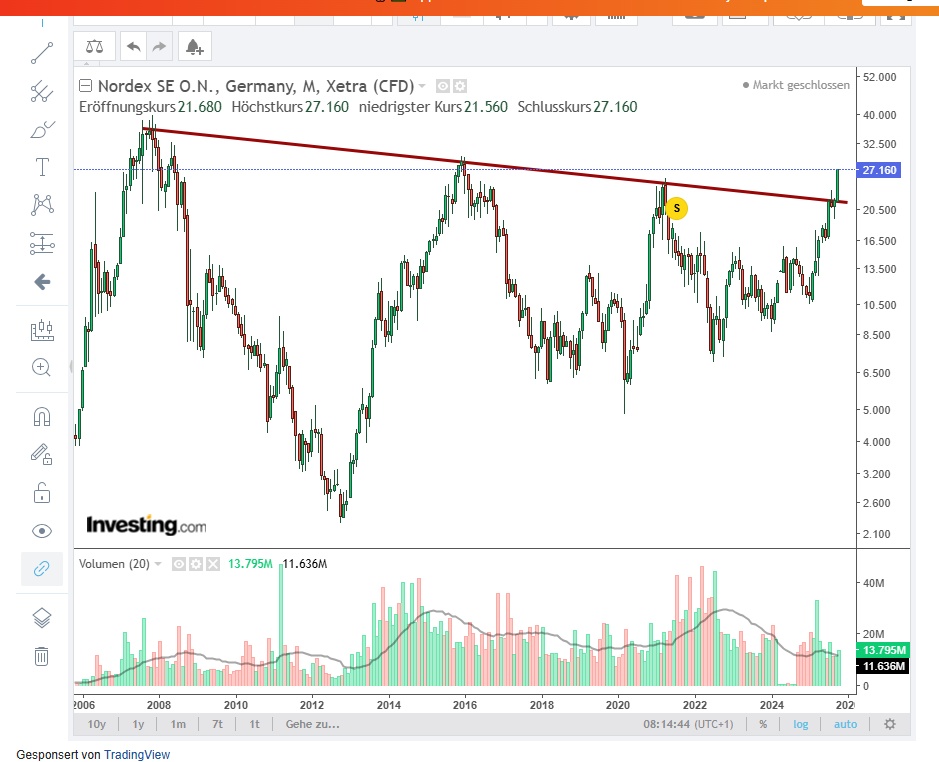The width and height of the screenshot is (939, 762).
Task: Toggle magnet mode in the sidebar
Action: 42,416
